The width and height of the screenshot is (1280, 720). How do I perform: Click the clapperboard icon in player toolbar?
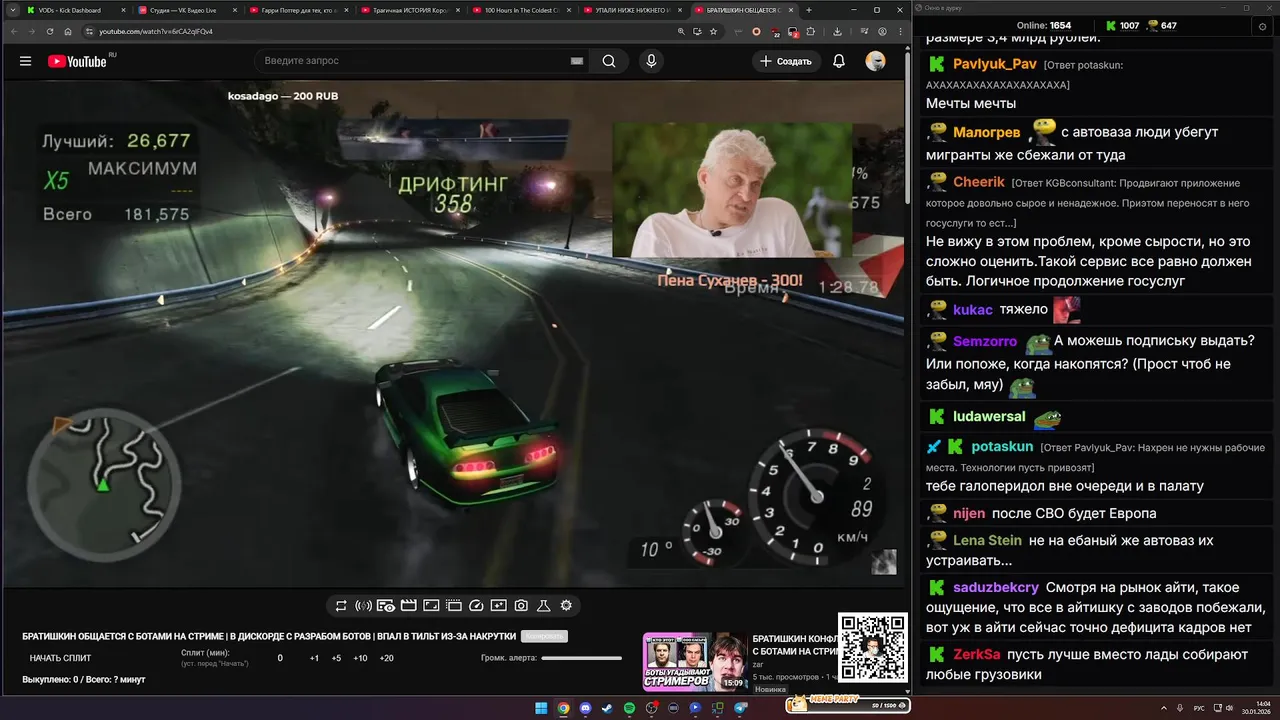click(409, 605)
